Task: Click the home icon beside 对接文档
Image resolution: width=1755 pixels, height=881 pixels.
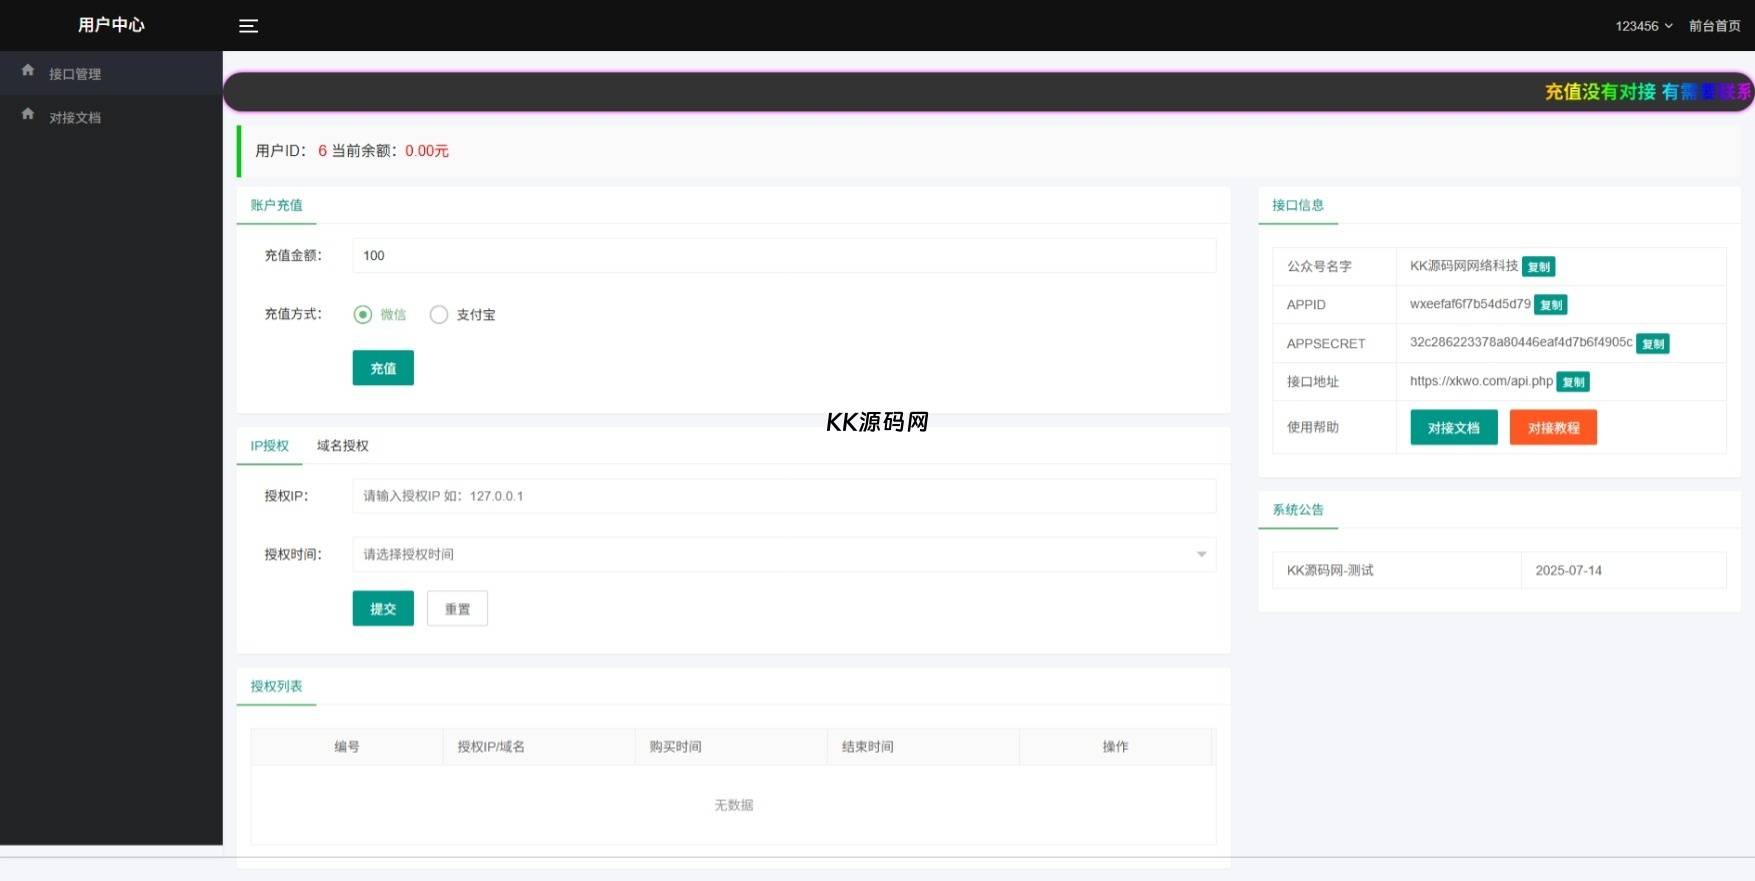Action: pyautogui.click(x=28, y=115)
